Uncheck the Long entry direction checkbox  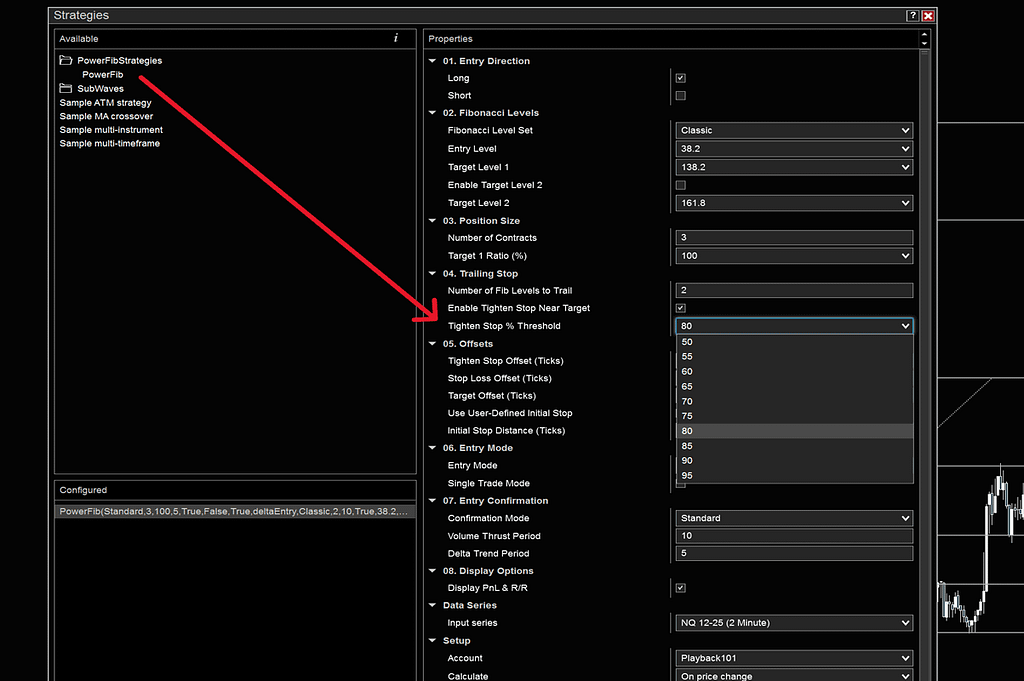pos(681,77)
